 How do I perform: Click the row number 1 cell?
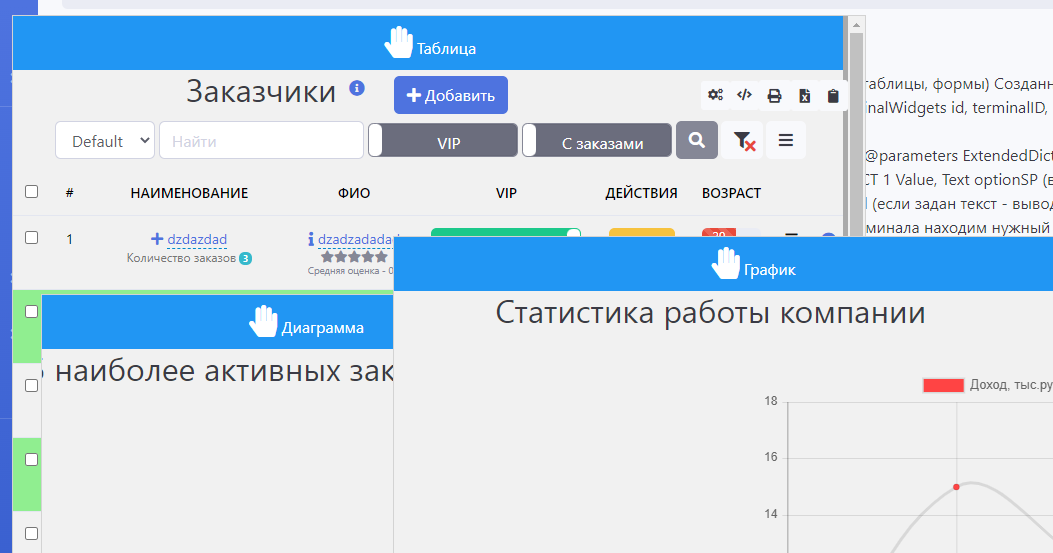tap(69, 239)
